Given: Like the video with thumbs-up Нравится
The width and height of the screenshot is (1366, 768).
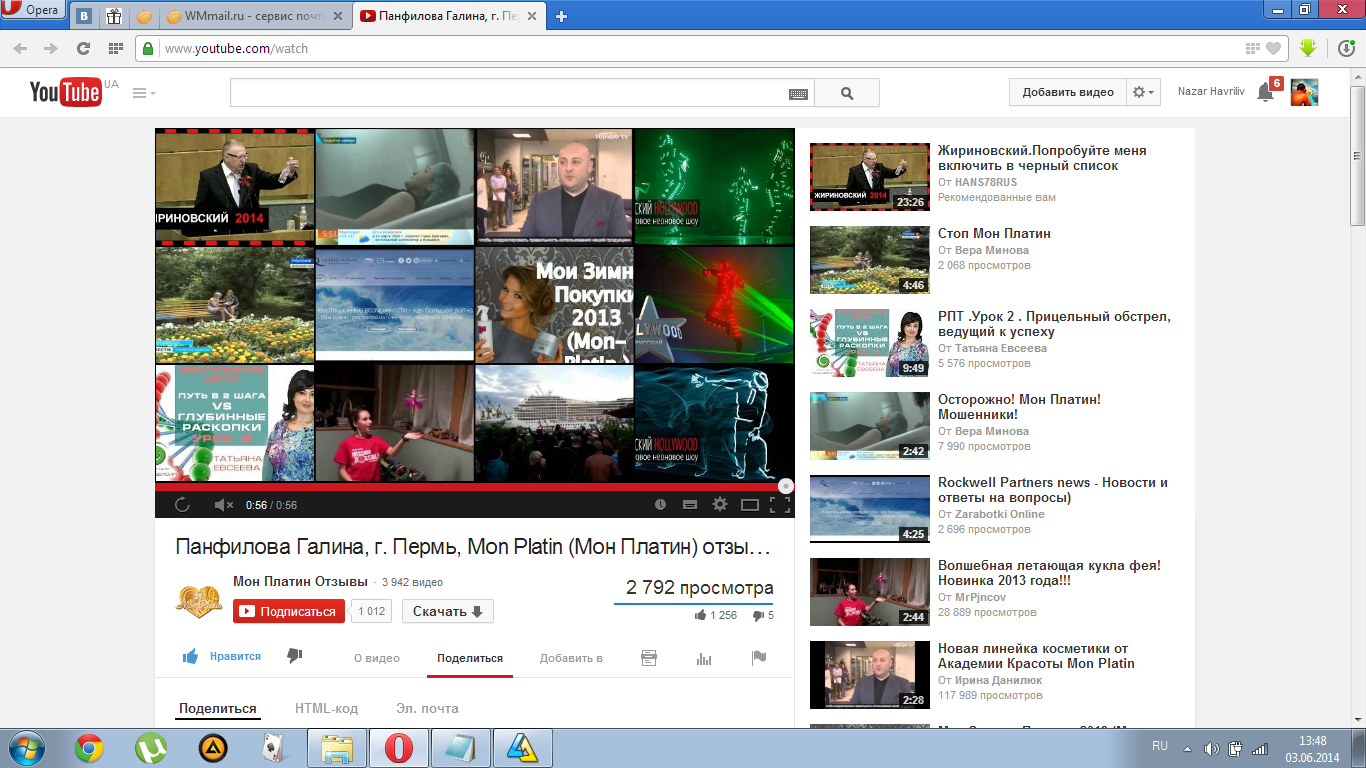Looking at the screenshot, I should pyautogui.click(x=221, y=657).
